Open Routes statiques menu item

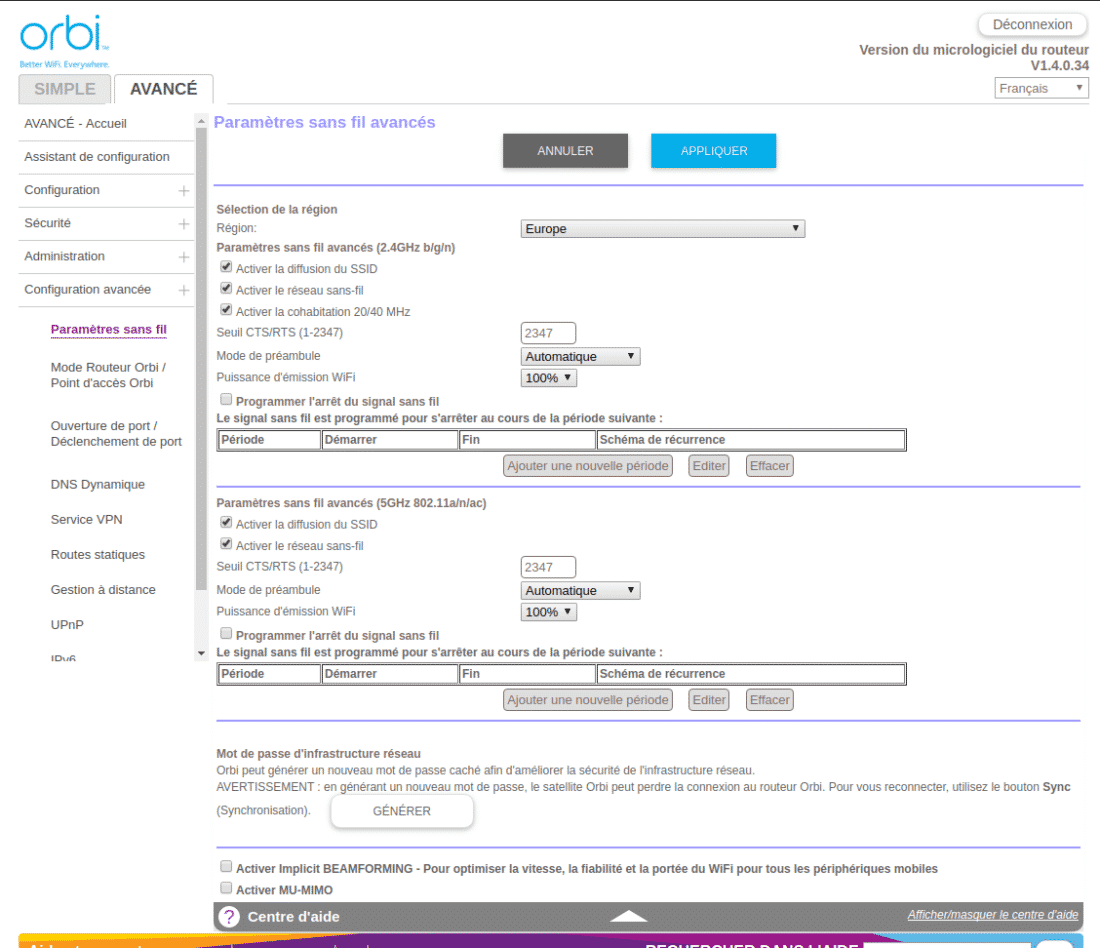point(98,554)
